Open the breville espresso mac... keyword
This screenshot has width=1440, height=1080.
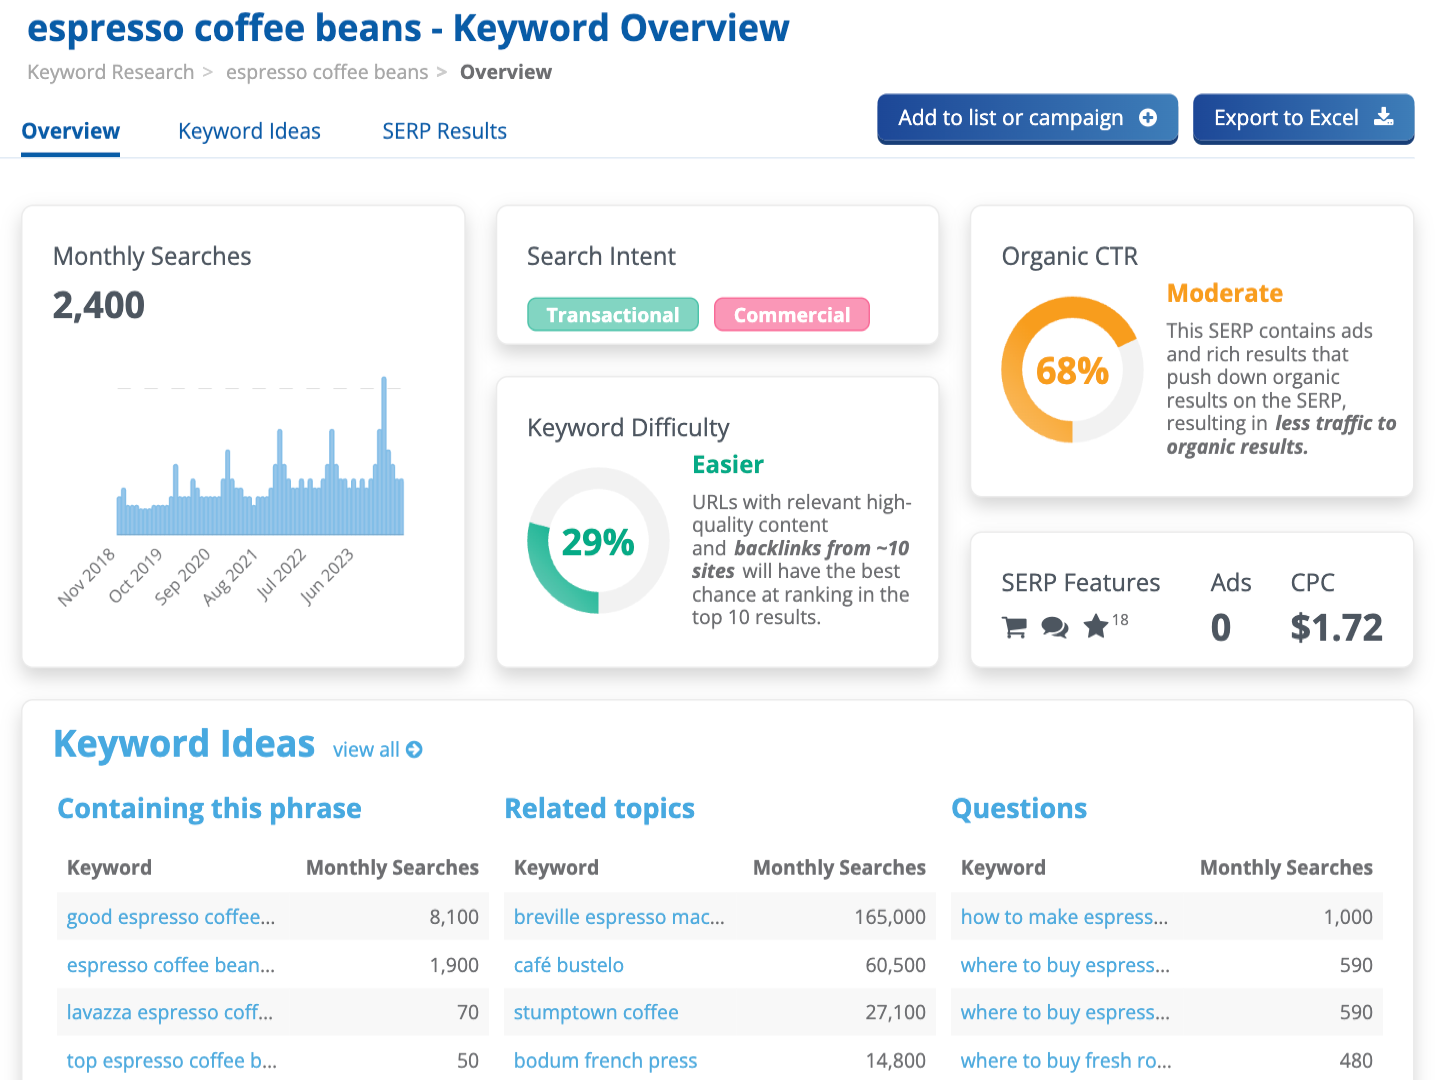tap(618, 917)
